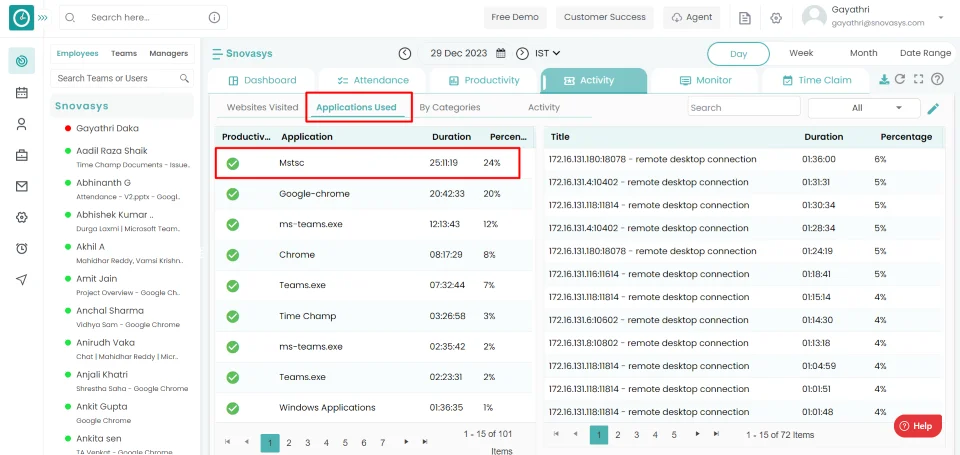Click the magnifier in Teams search box

[x=184, y=78]
